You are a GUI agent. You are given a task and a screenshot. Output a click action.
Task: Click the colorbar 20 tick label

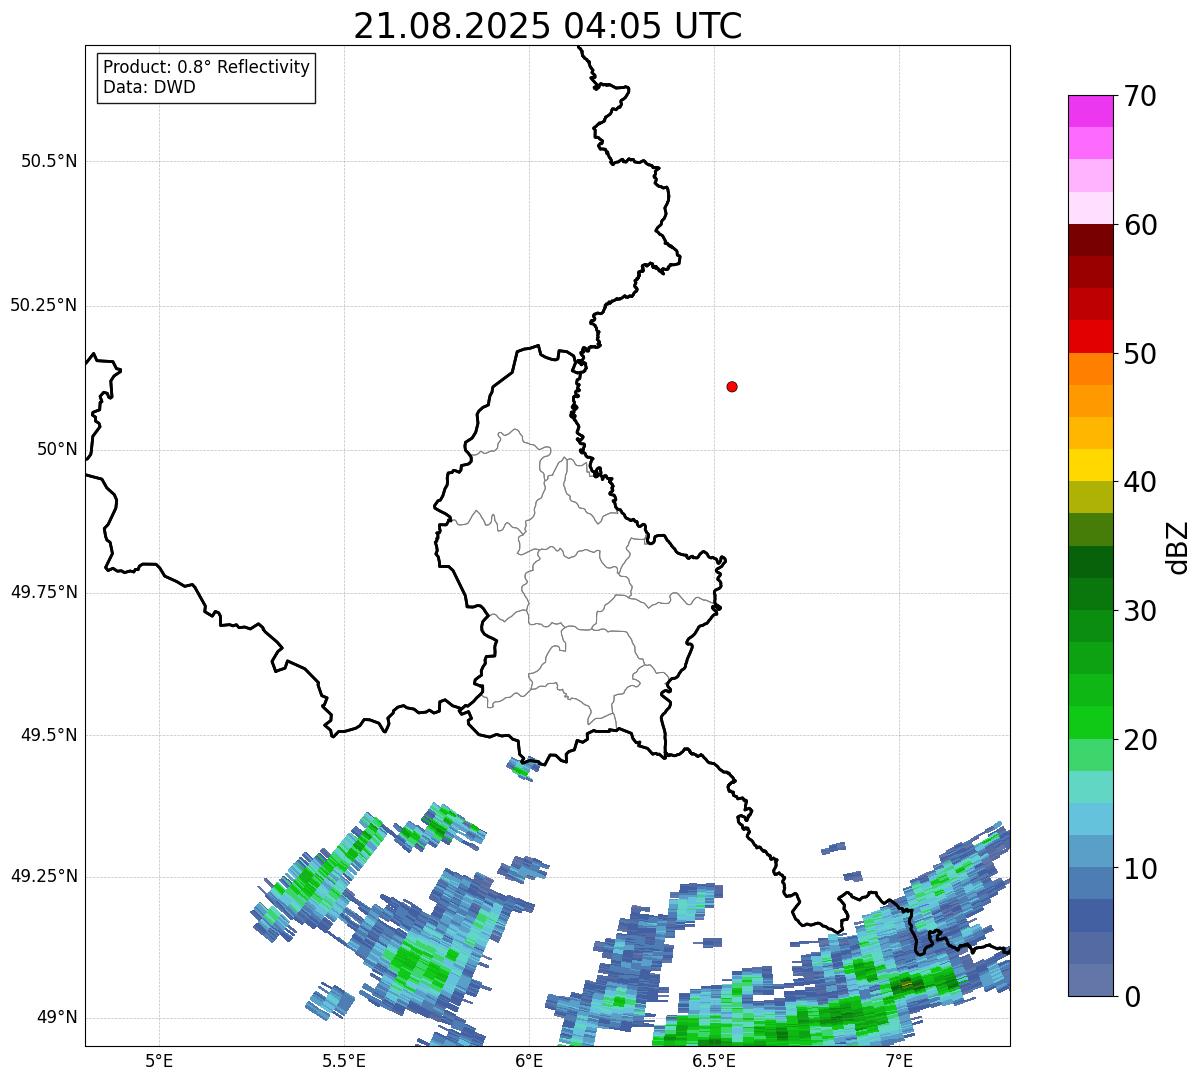point(1140,740)
